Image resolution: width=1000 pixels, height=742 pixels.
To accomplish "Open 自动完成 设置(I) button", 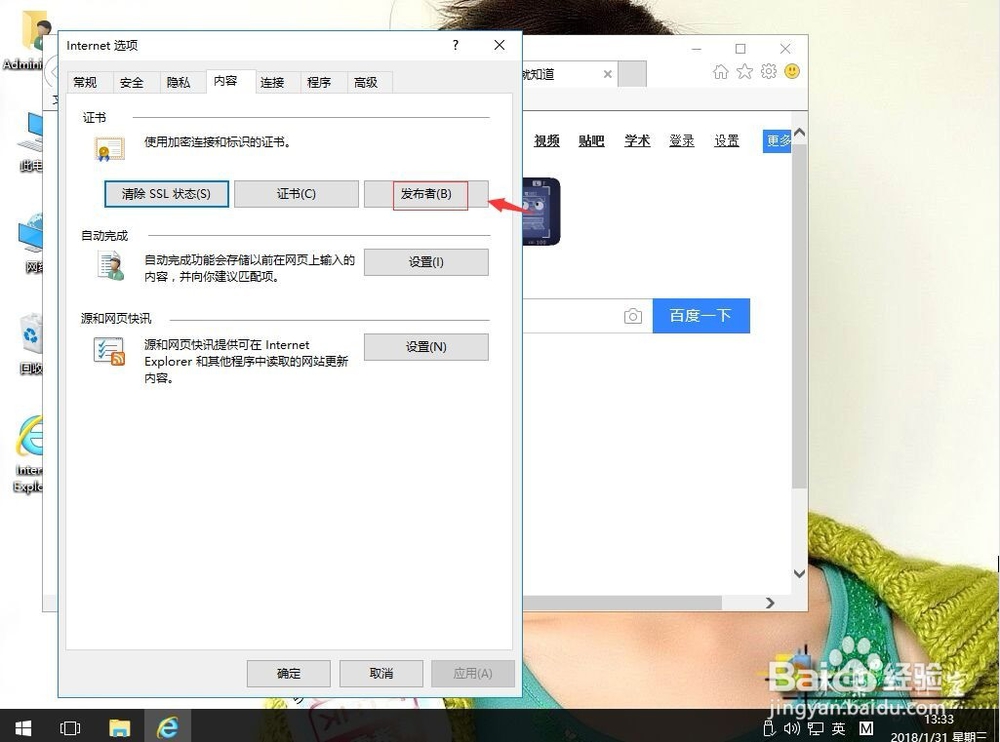I will pyautogui.click(x=426, y=262).
